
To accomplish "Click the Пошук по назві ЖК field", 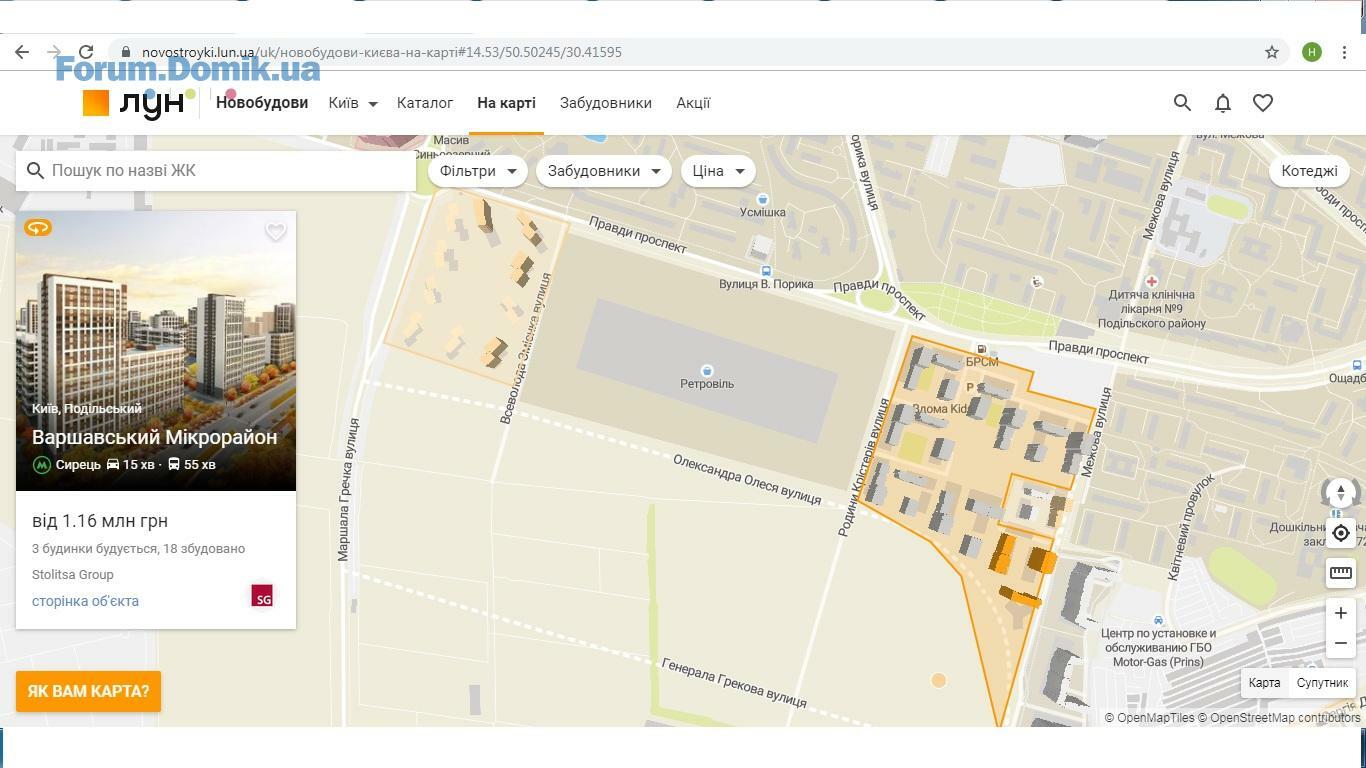I will pyautogui.click(x=216, y=171).
